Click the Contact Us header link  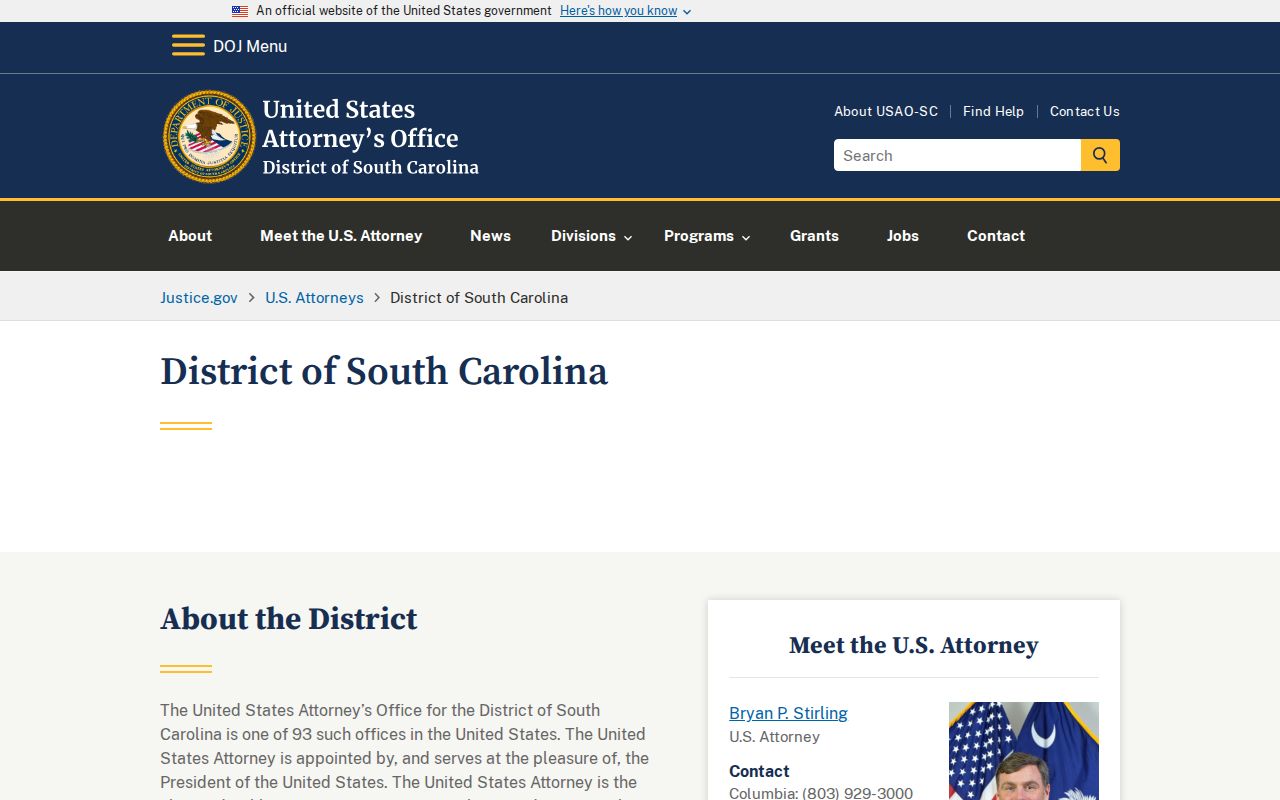(x=1085, y=111)
